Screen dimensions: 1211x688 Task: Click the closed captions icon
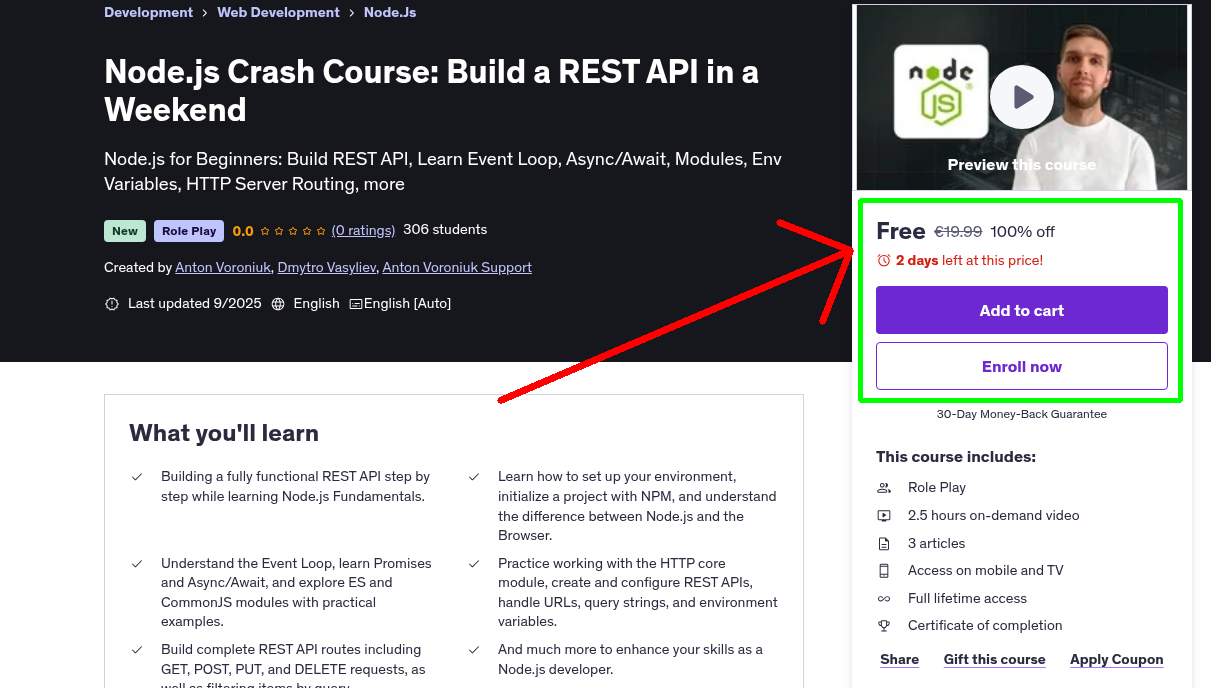[355, 304]
